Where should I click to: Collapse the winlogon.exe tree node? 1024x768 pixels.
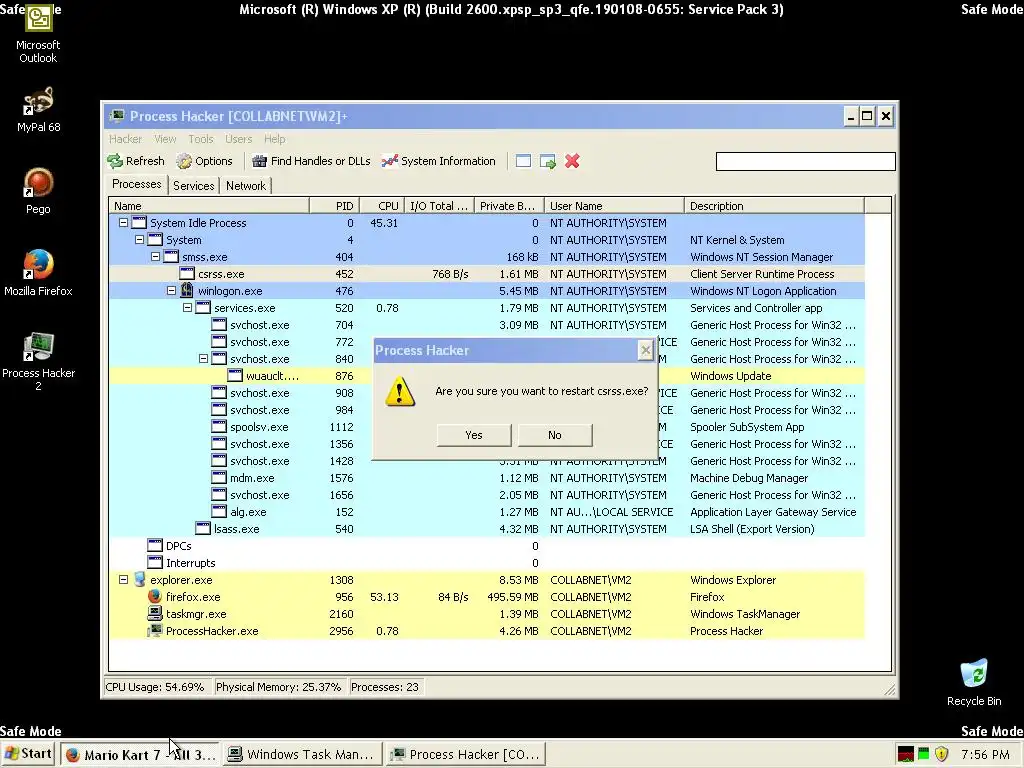click(x=171, y=291)
